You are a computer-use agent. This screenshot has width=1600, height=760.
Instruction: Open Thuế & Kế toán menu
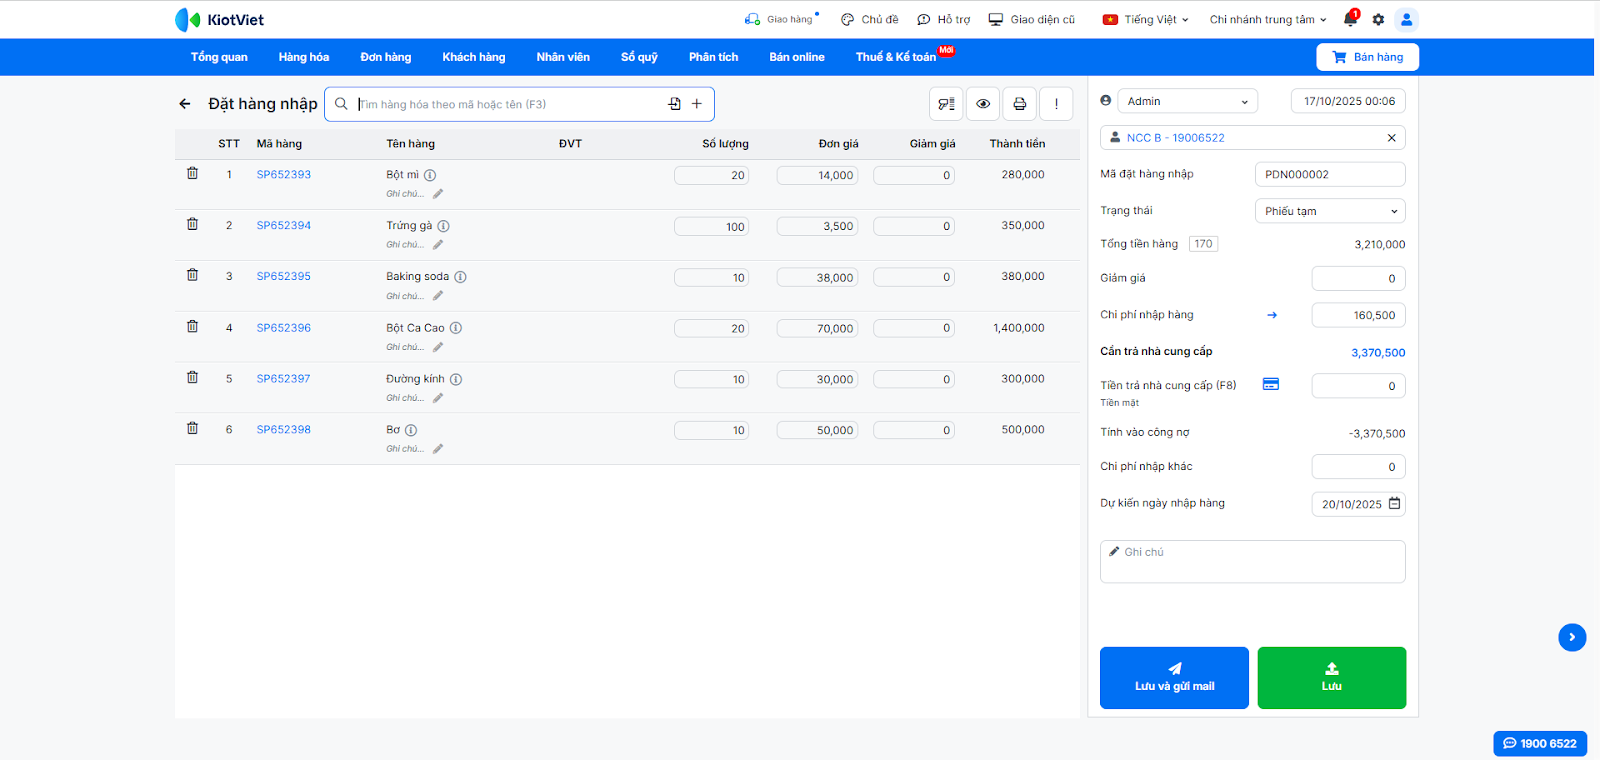click(x=896, y=57)
